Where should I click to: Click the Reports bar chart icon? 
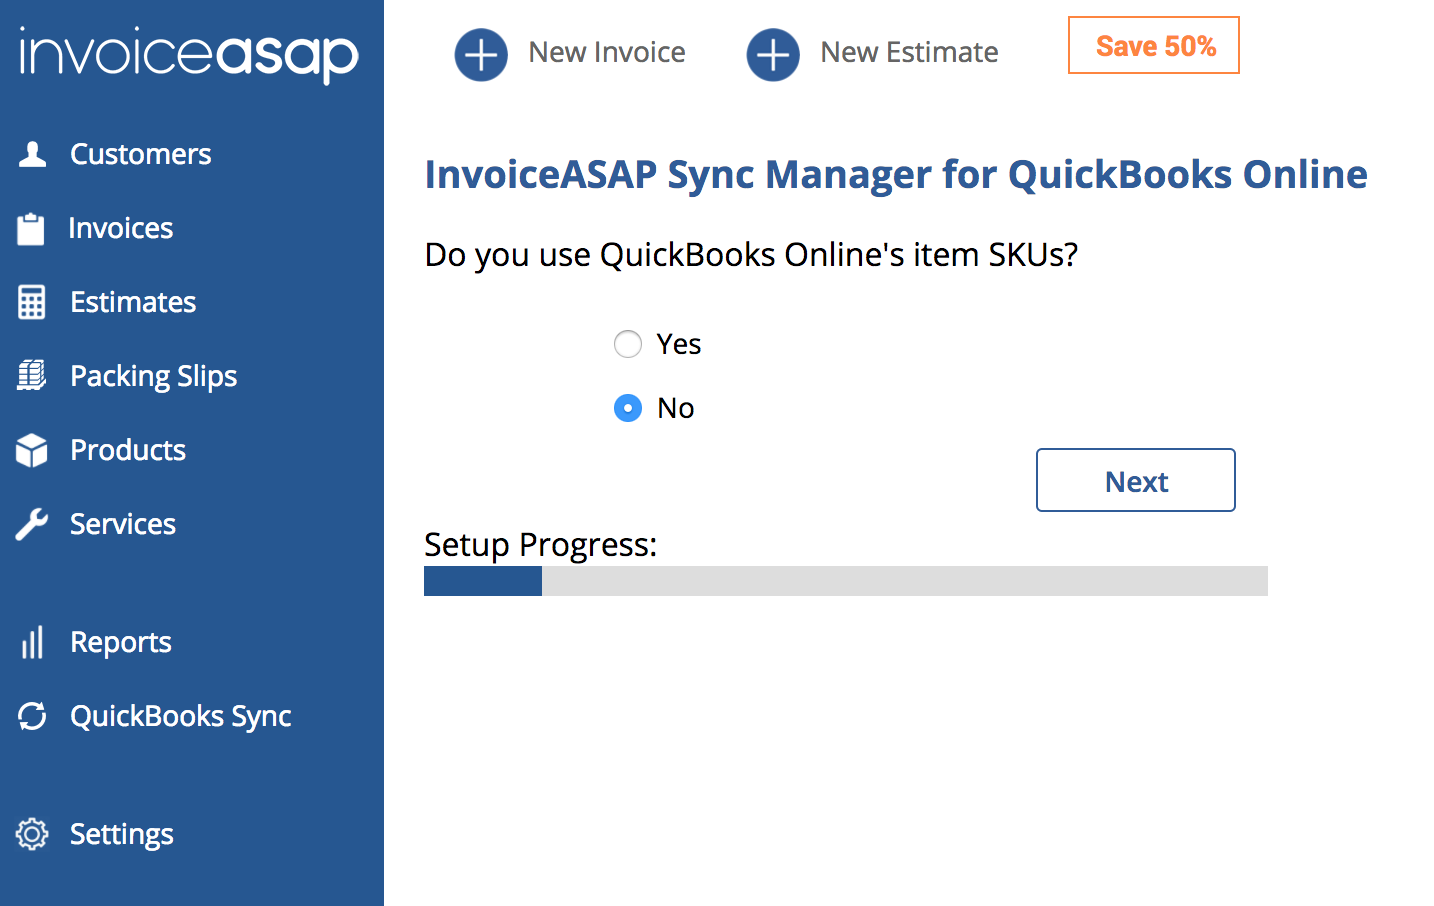point(32,642)
